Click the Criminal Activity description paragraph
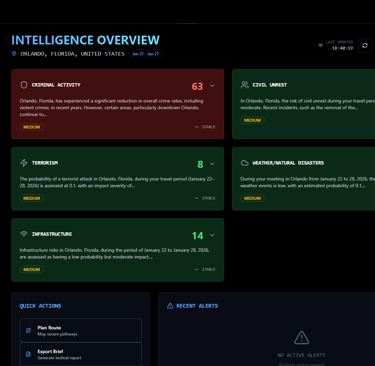This screenshot has height=366, width=375. click(x=111, y=107)
